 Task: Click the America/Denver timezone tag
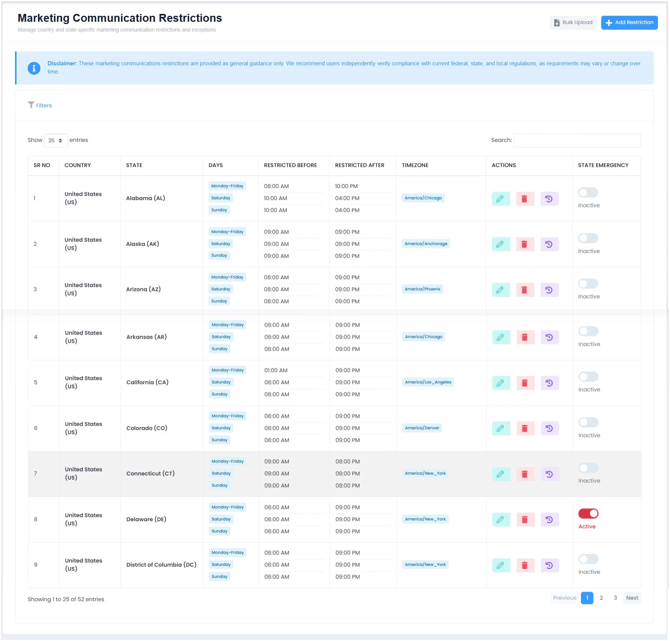coord(422,428)
